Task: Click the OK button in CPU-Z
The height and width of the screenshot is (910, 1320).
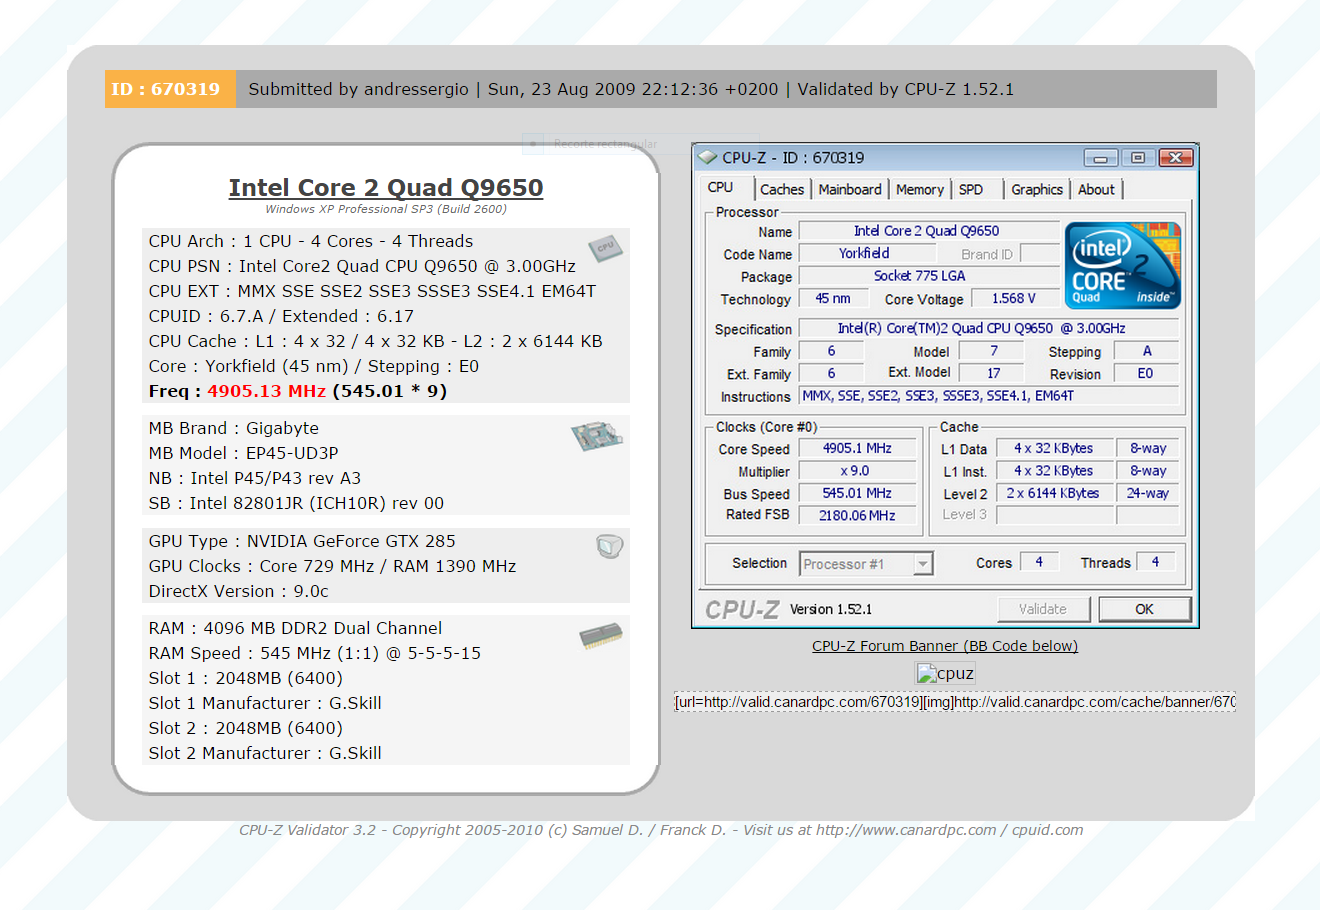Action: [x=1145, y=609]
